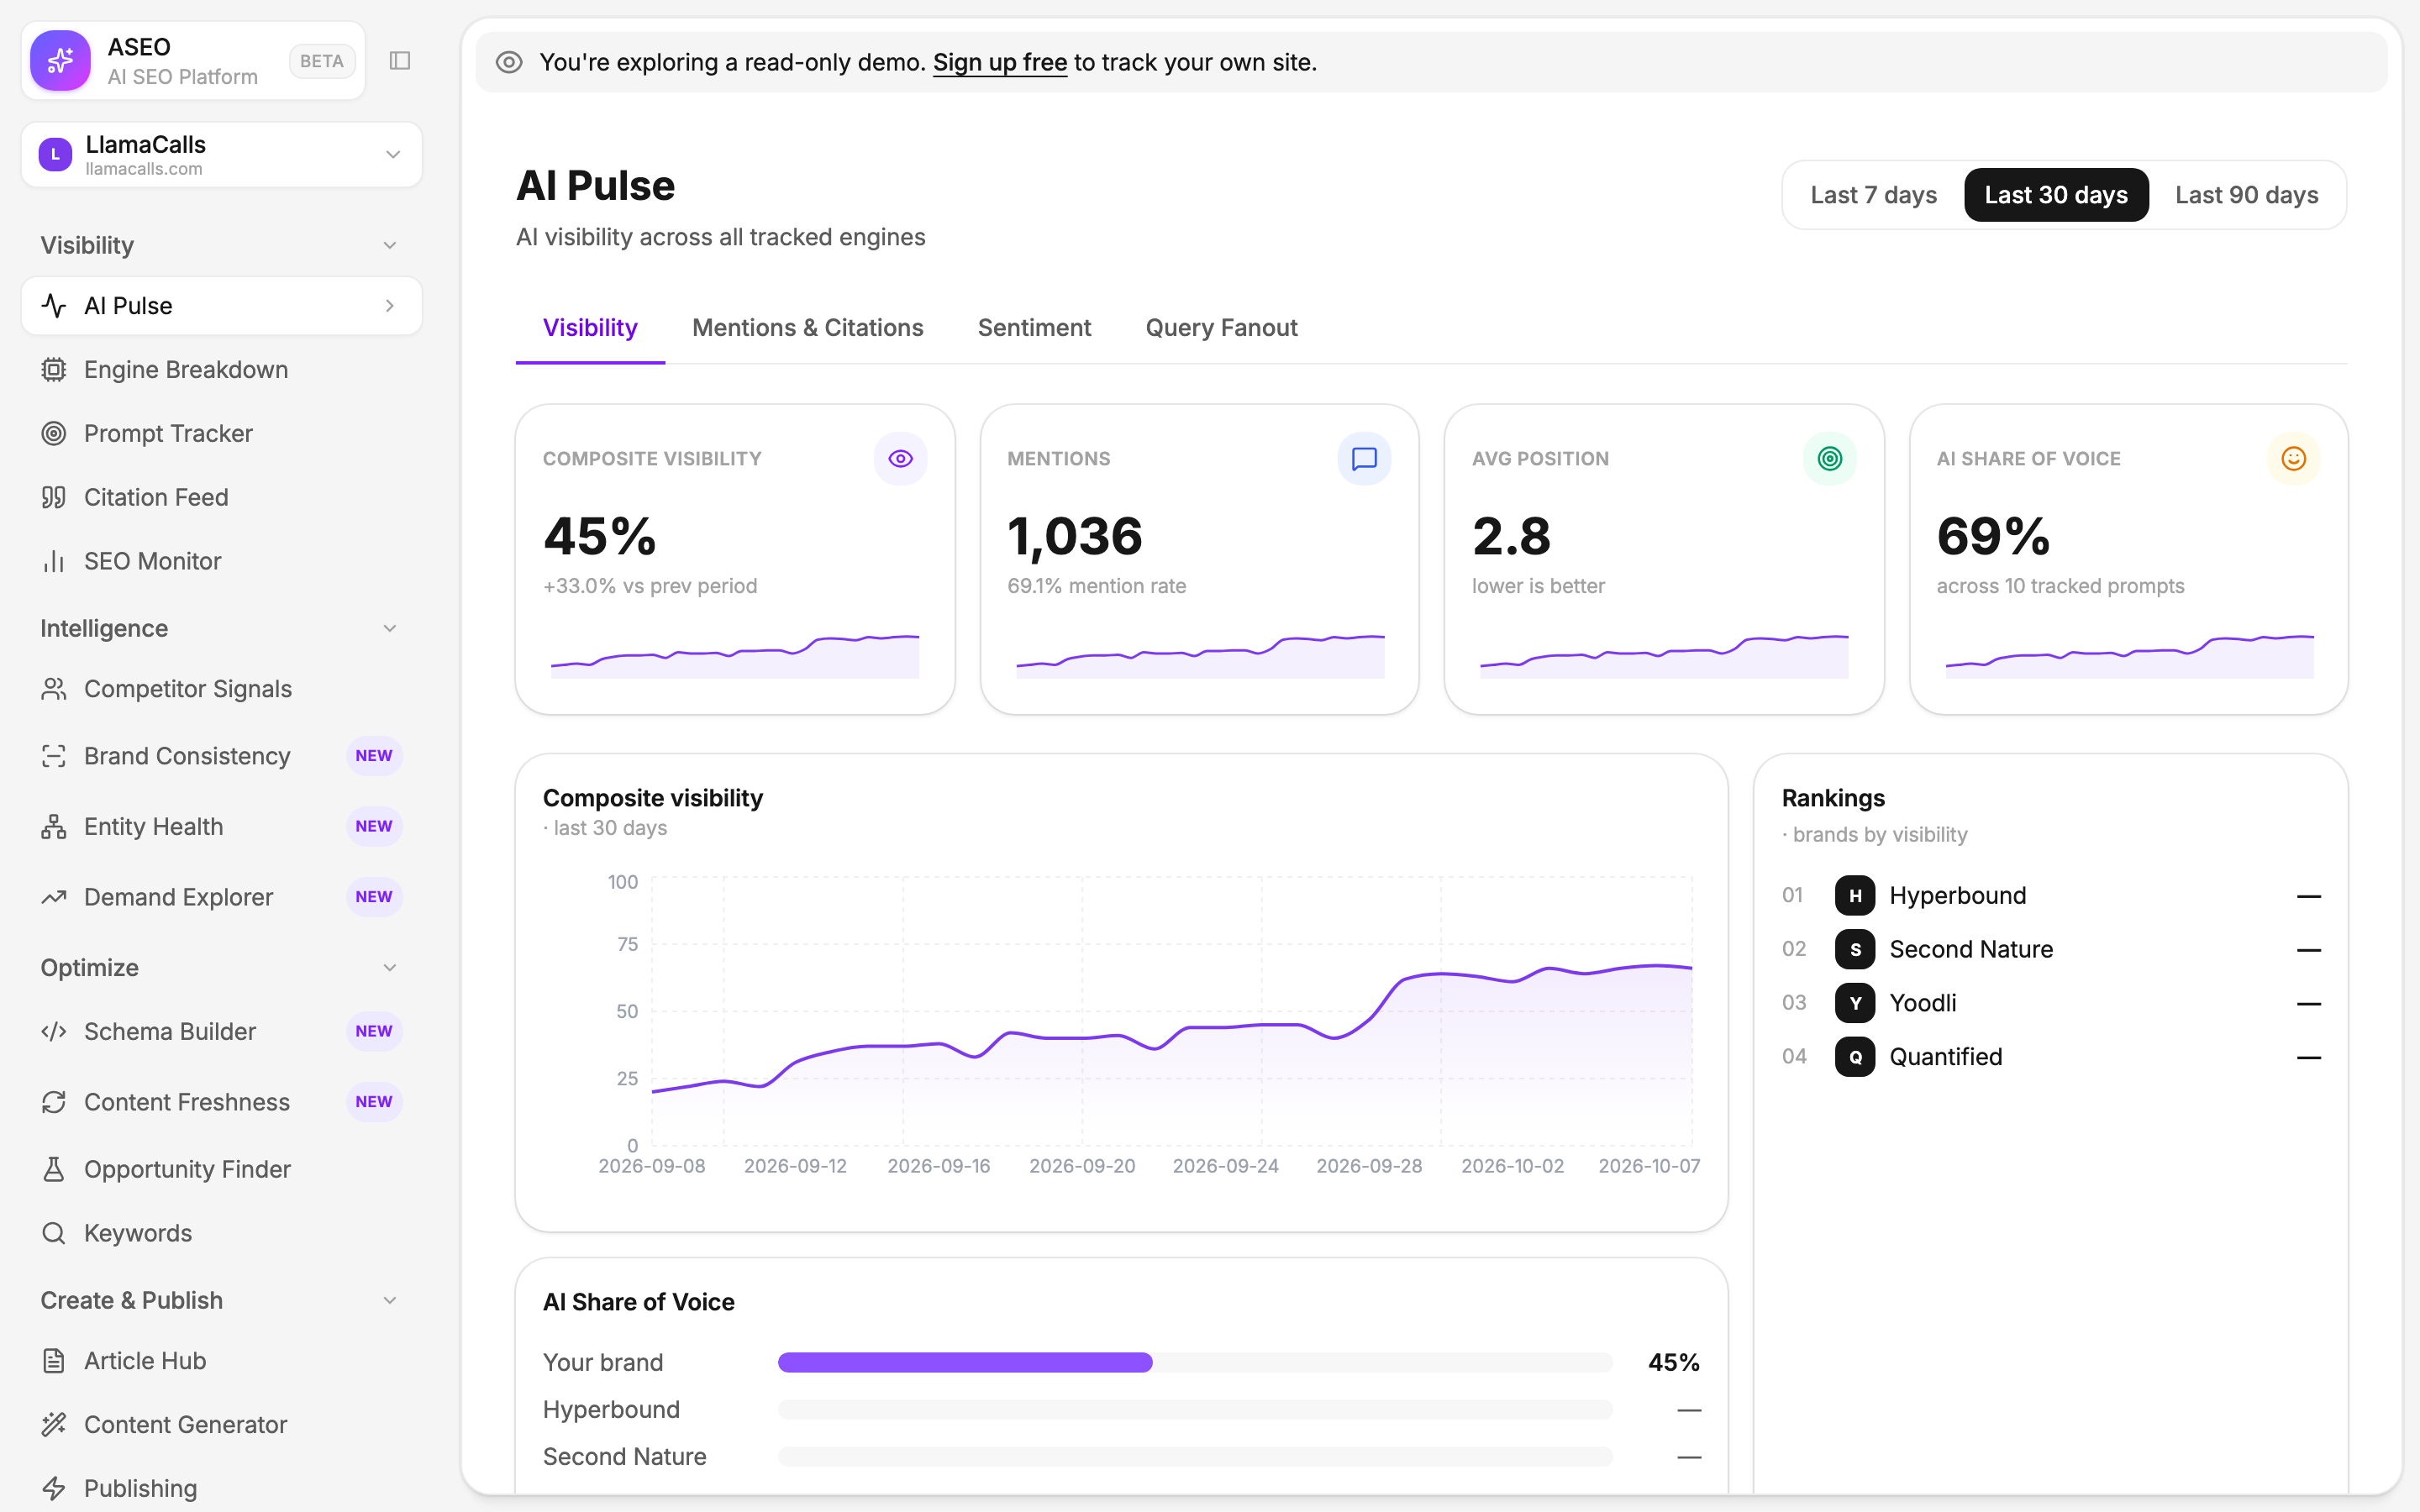Click the Composite visibility line chart
The width and height of the screenshot is (2420, 1512).
(1171, 1012)
